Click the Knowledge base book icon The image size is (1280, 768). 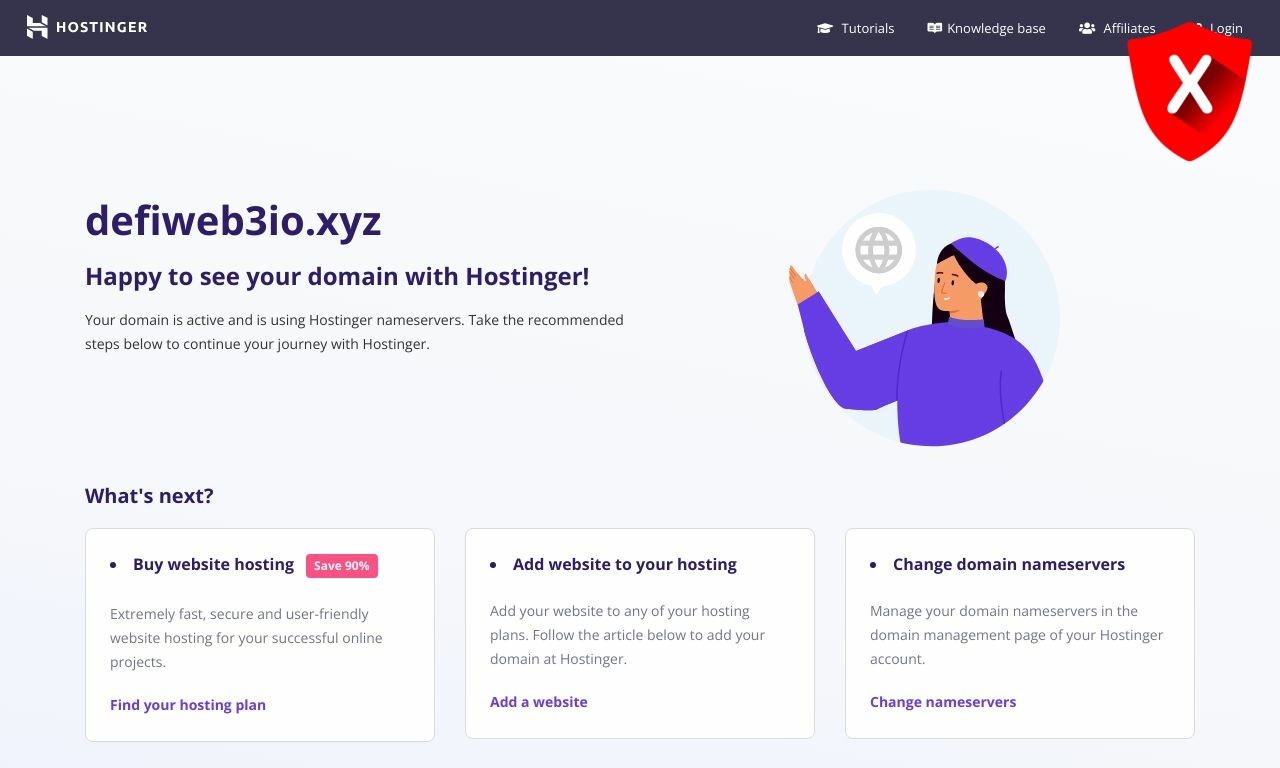tap(935, 28)
